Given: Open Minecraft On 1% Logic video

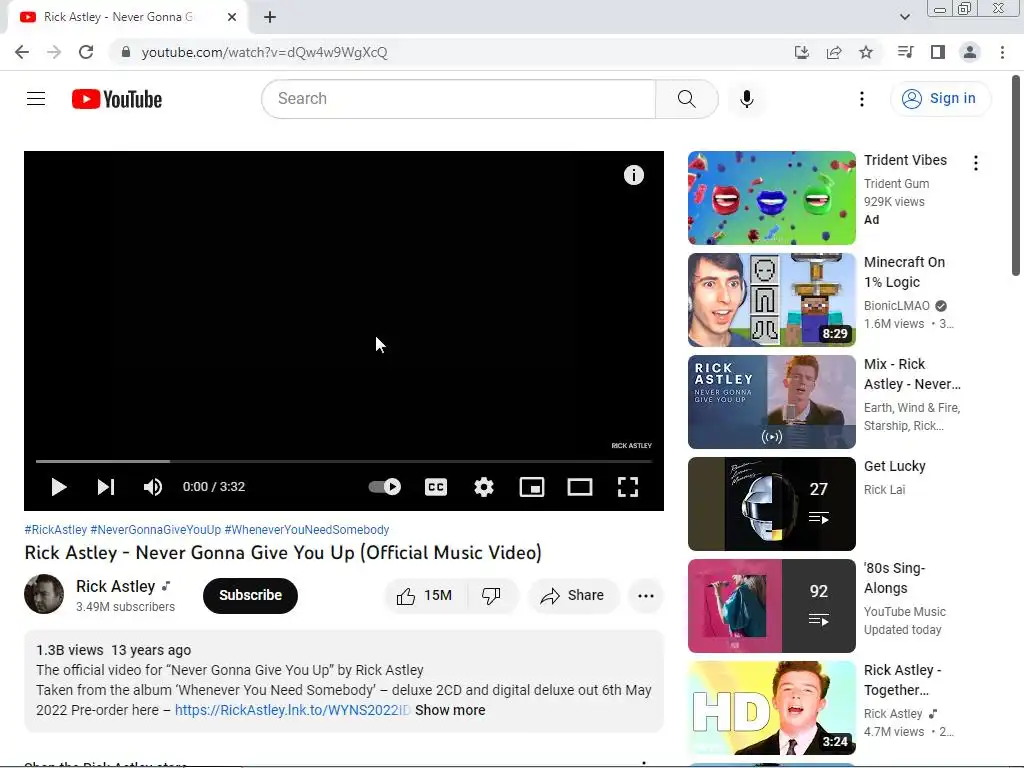Looking at the screenshot, I should tap(771, 300).
